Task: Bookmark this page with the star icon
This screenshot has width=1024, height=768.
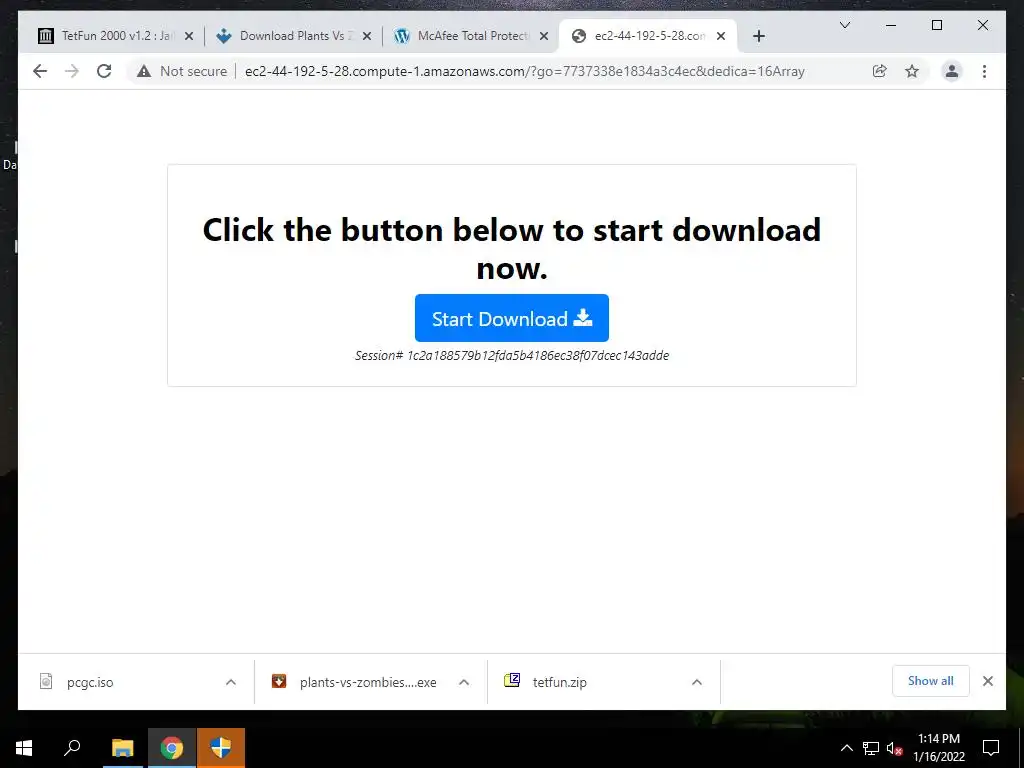Action: click(x=912, y=71)
